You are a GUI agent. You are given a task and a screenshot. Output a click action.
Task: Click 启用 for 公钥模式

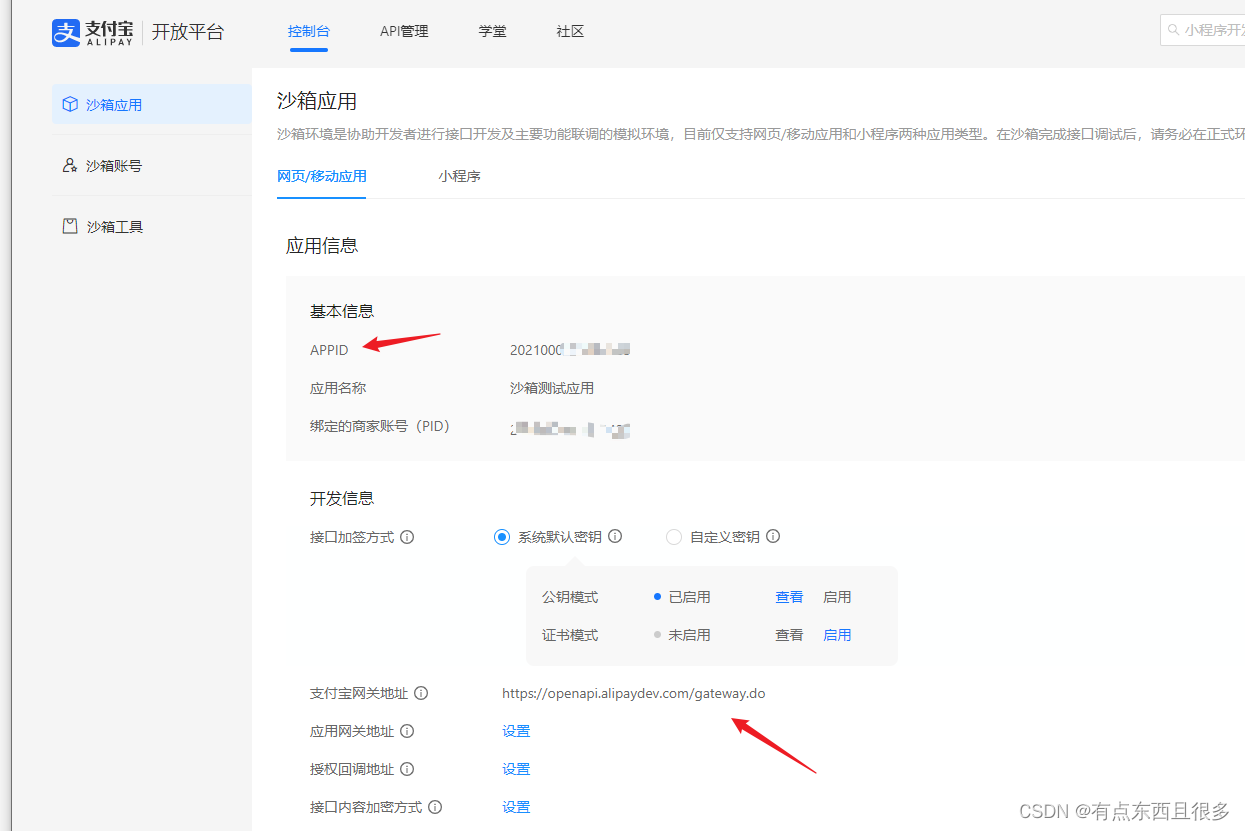837,597
